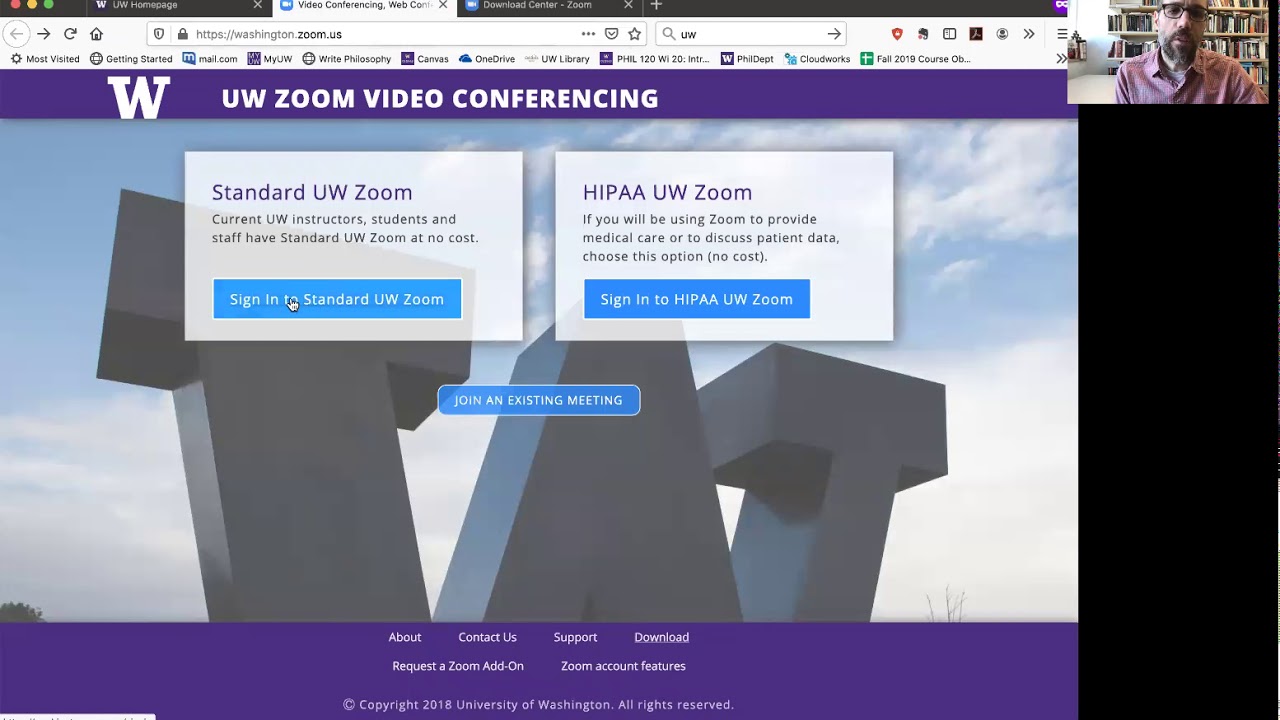
Task: Open the Canvas bookmark
Action: coord(425,59)
